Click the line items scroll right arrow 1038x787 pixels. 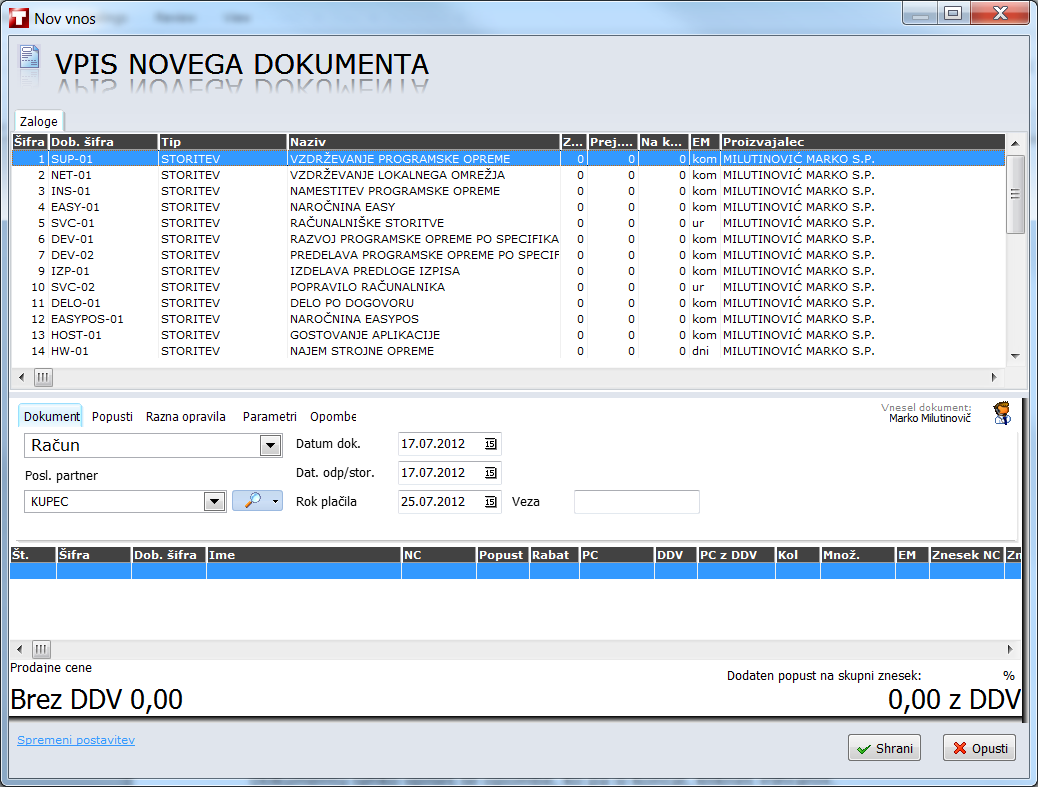coord(1010,649)
